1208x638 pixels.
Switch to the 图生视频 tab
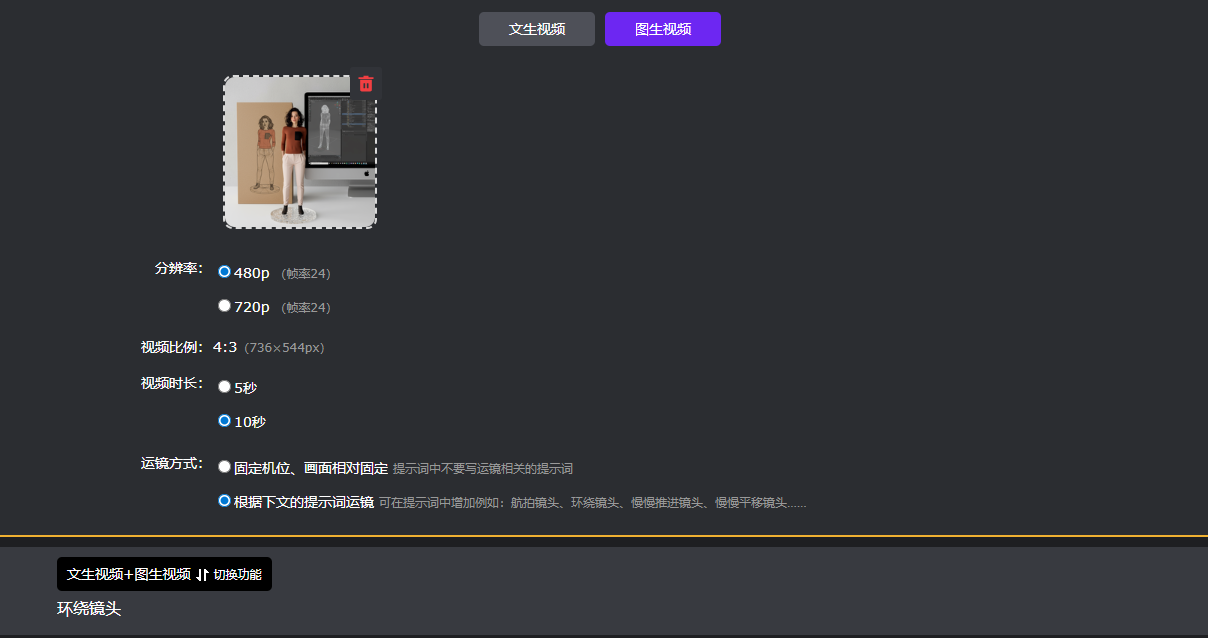pyautogui.click(x=663, y=29)
